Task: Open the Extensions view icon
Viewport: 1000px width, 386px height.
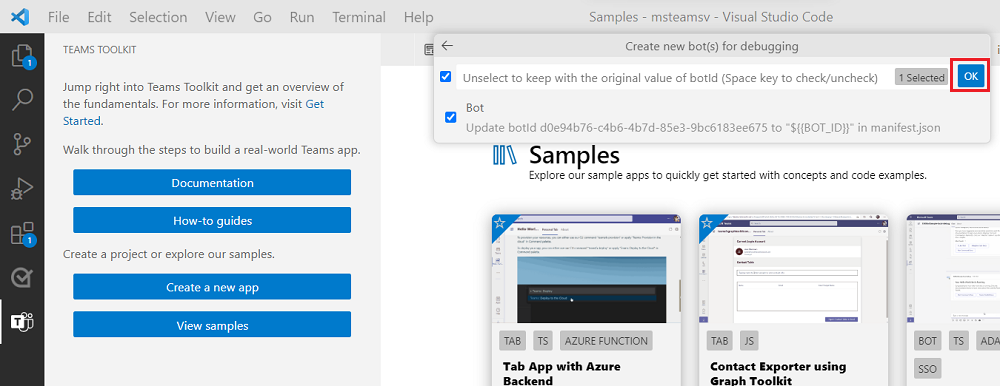Action: [x=22, y=234]
